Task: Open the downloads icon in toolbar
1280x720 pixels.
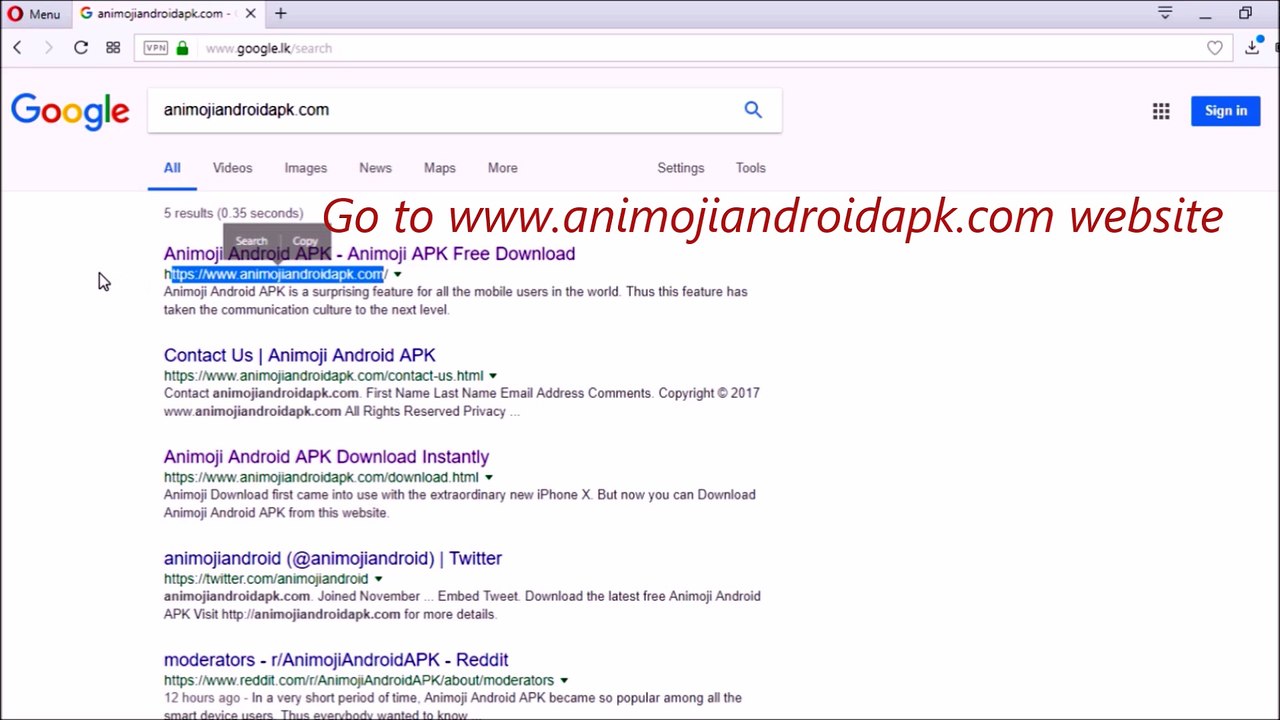Action: pyautogui.click(x=1253, y=47)
